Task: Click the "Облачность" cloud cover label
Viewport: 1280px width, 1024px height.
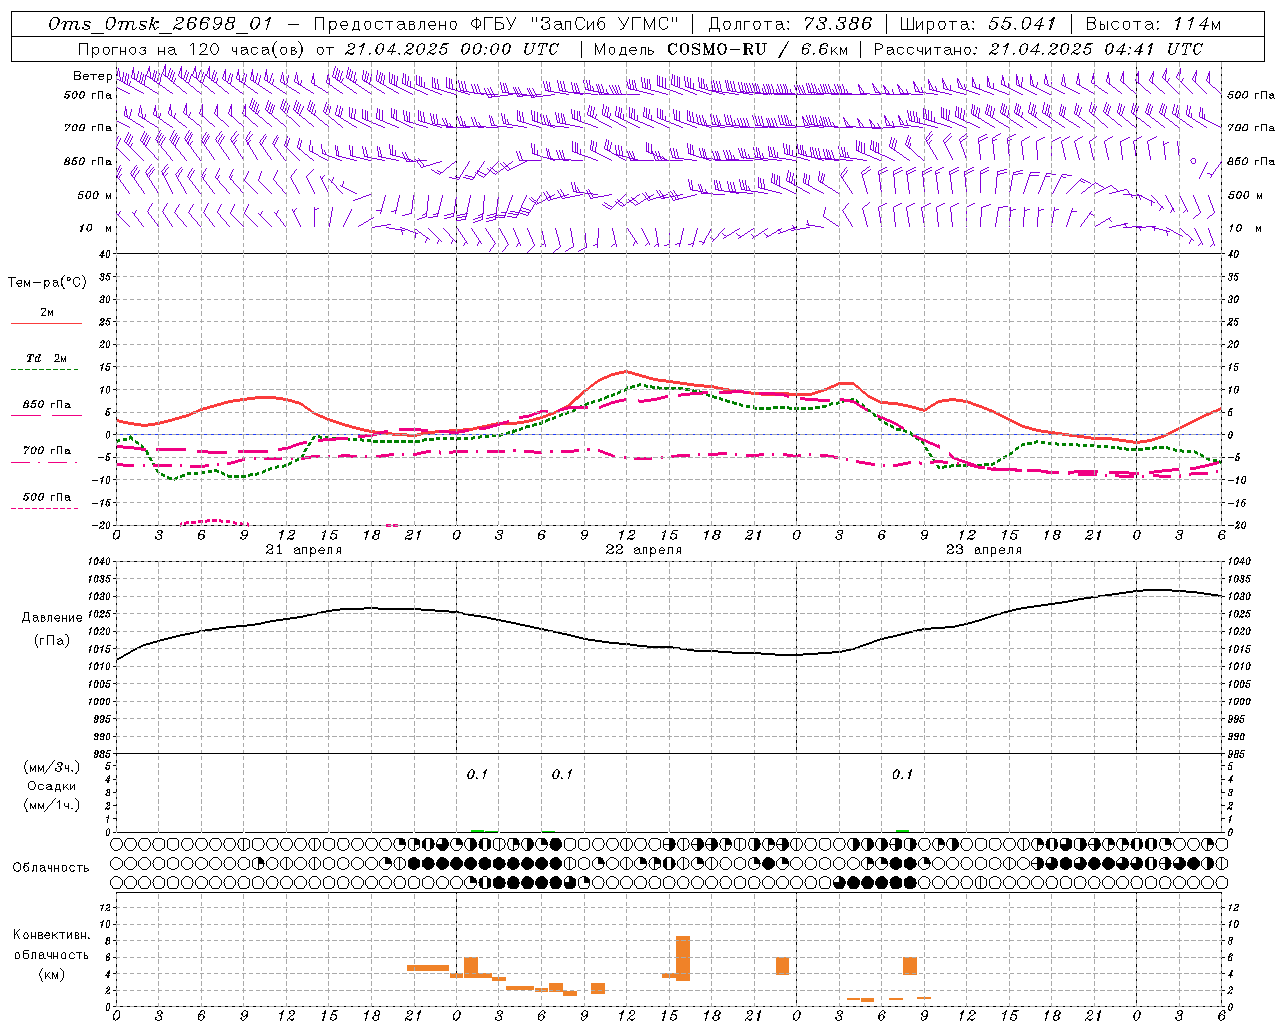Action: pyautogui.click(x=51, y=867)
